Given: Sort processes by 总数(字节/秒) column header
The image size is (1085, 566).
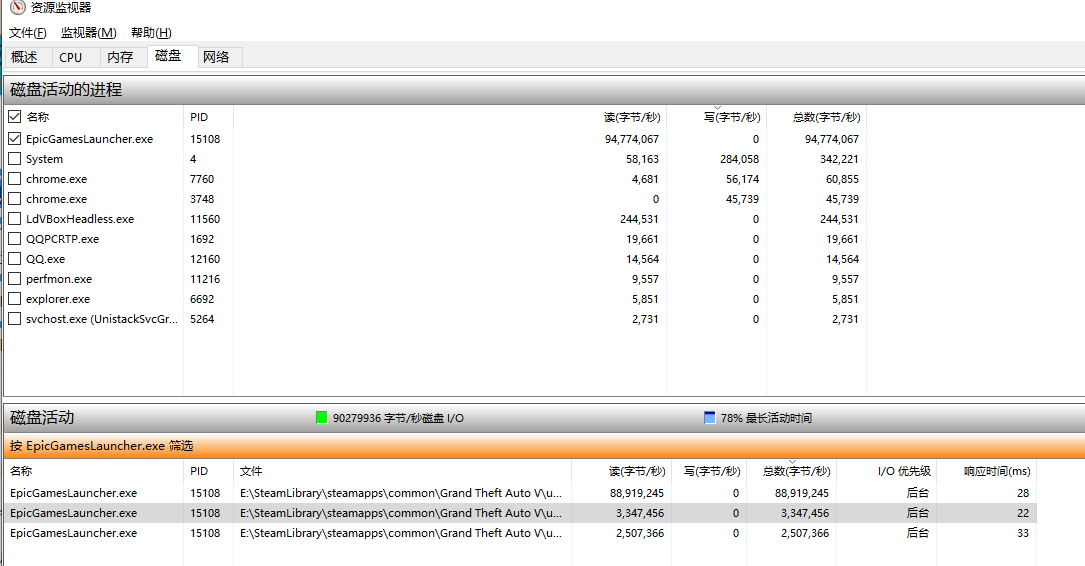Looking at the screenshot, I should (x=816, y=117).
